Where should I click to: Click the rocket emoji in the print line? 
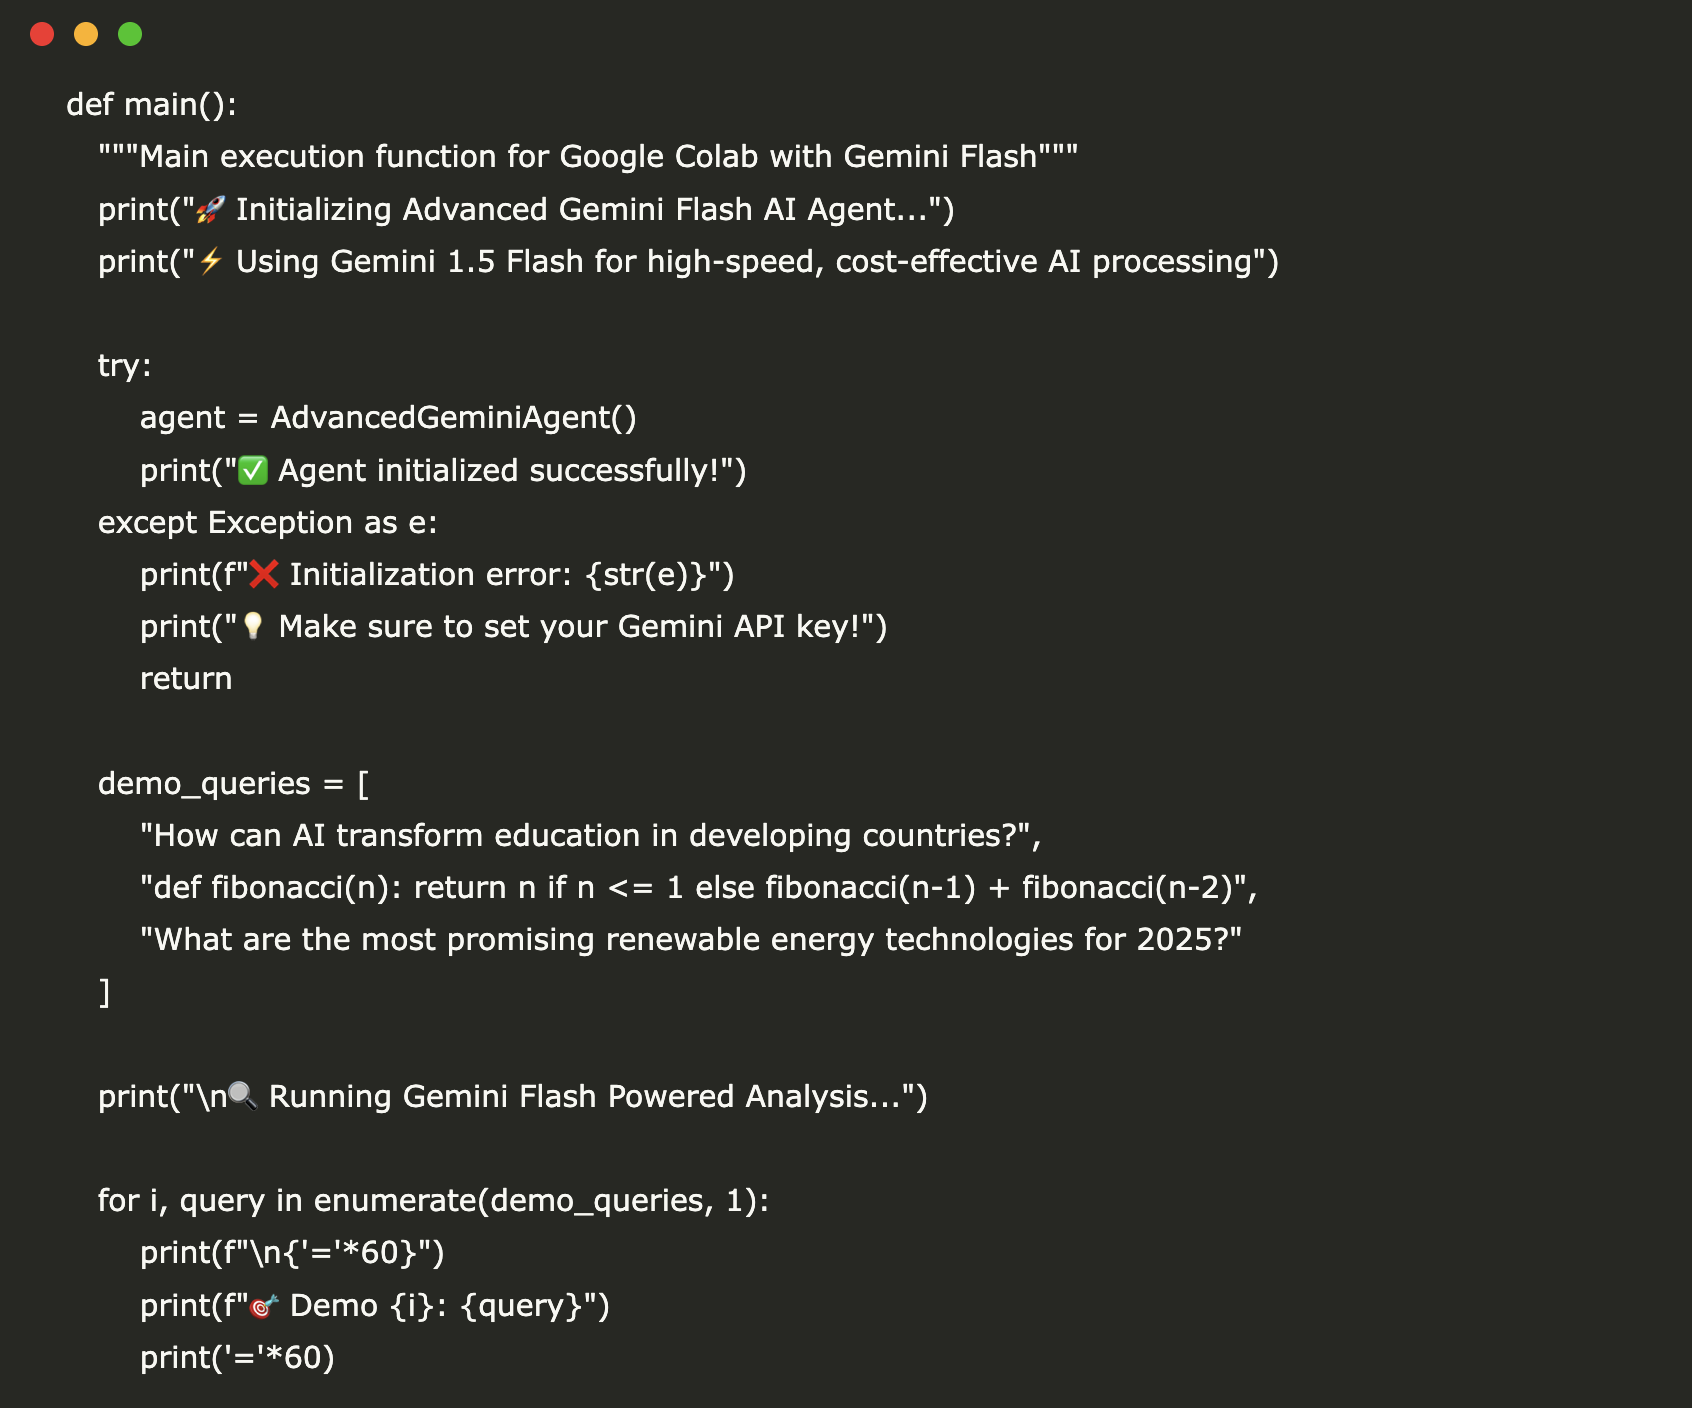211,210
